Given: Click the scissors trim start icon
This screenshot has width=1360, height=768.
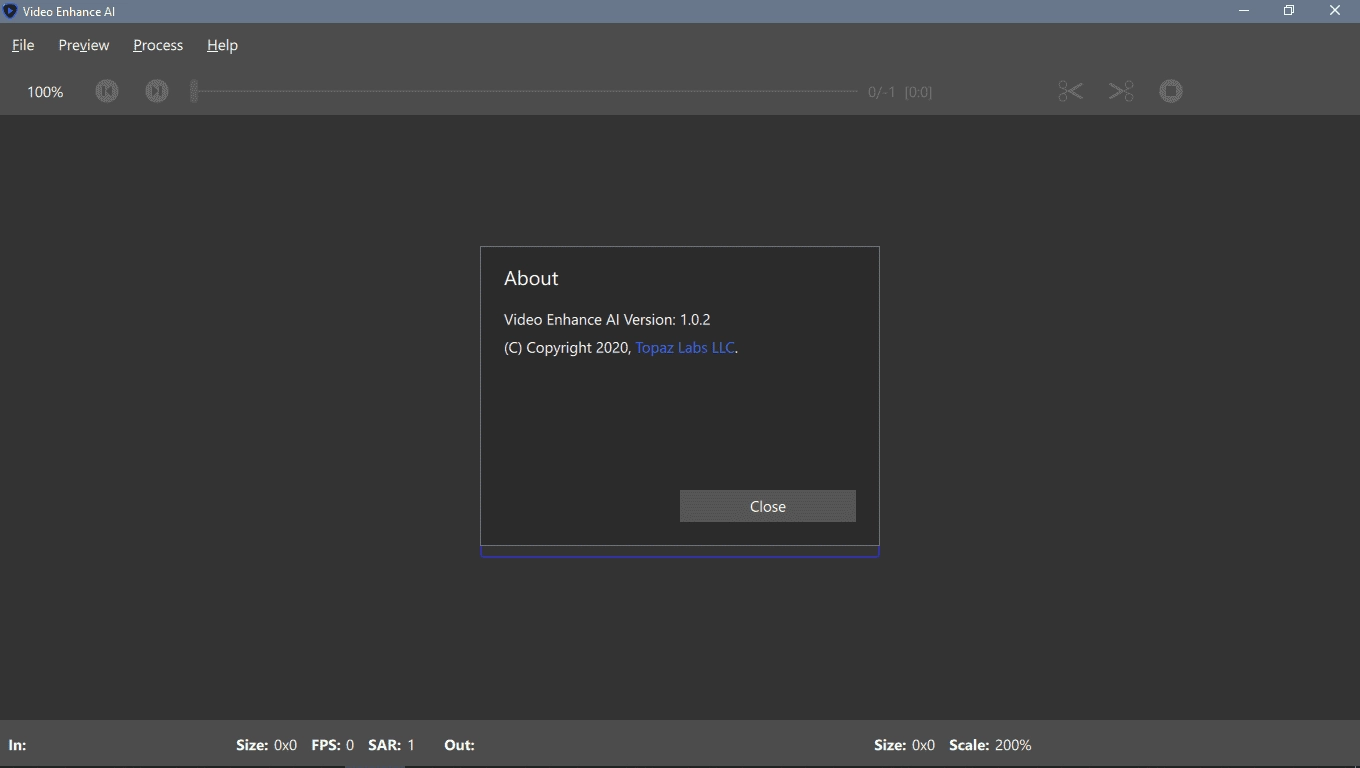Looking at the screenshot, I should click(x=1070, y=91).
